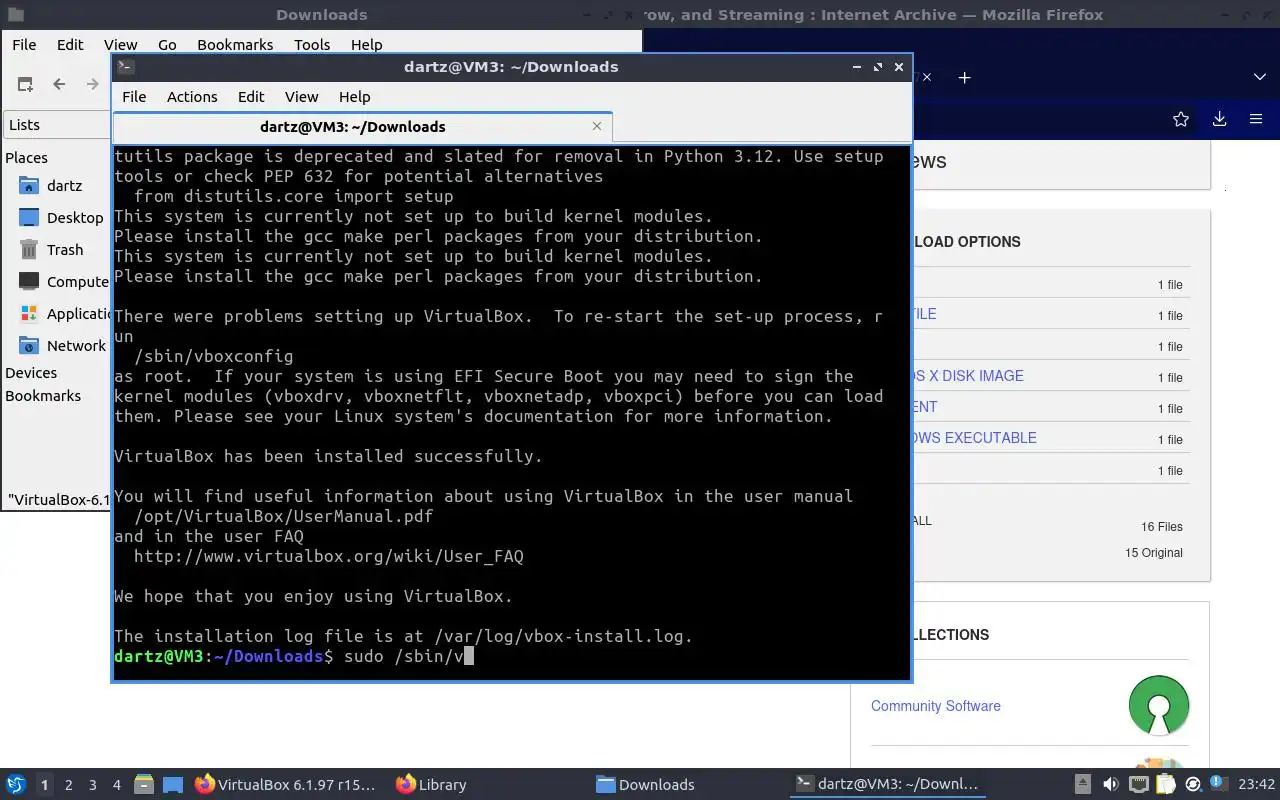Open the terminal File menu
Image resolution: width=1280 pixels, height=800 pixels.
[134, 97]
